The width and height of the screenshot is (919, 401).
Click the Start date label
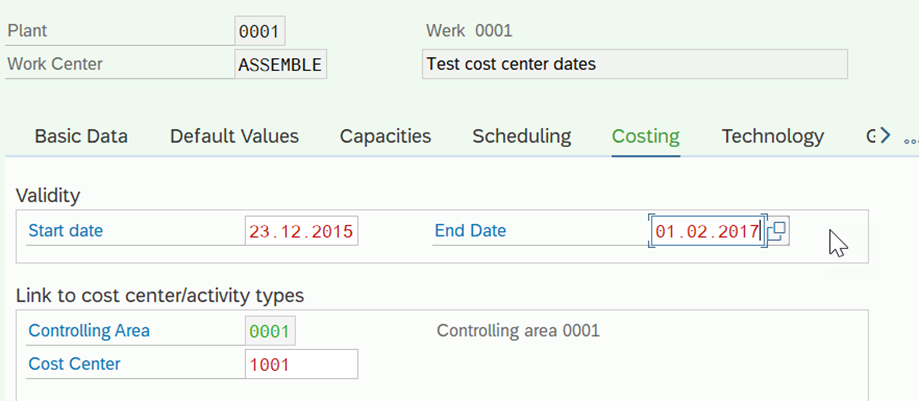(x=66, y=230)
